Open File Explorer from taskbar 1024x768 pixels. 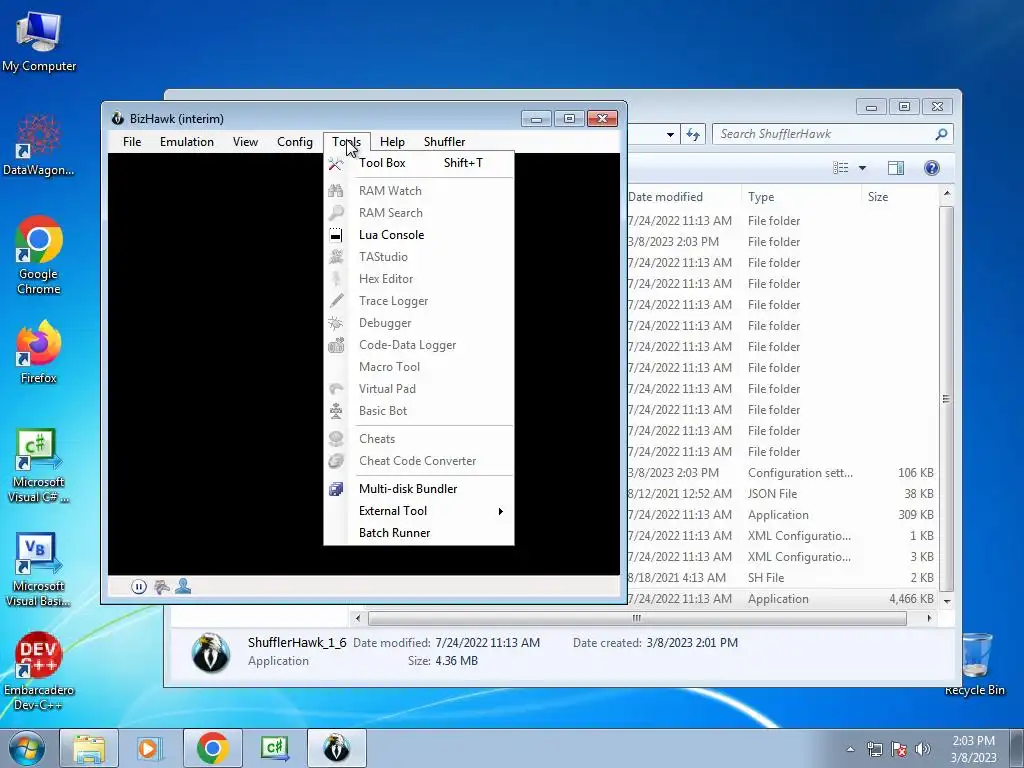coord(89,748)
